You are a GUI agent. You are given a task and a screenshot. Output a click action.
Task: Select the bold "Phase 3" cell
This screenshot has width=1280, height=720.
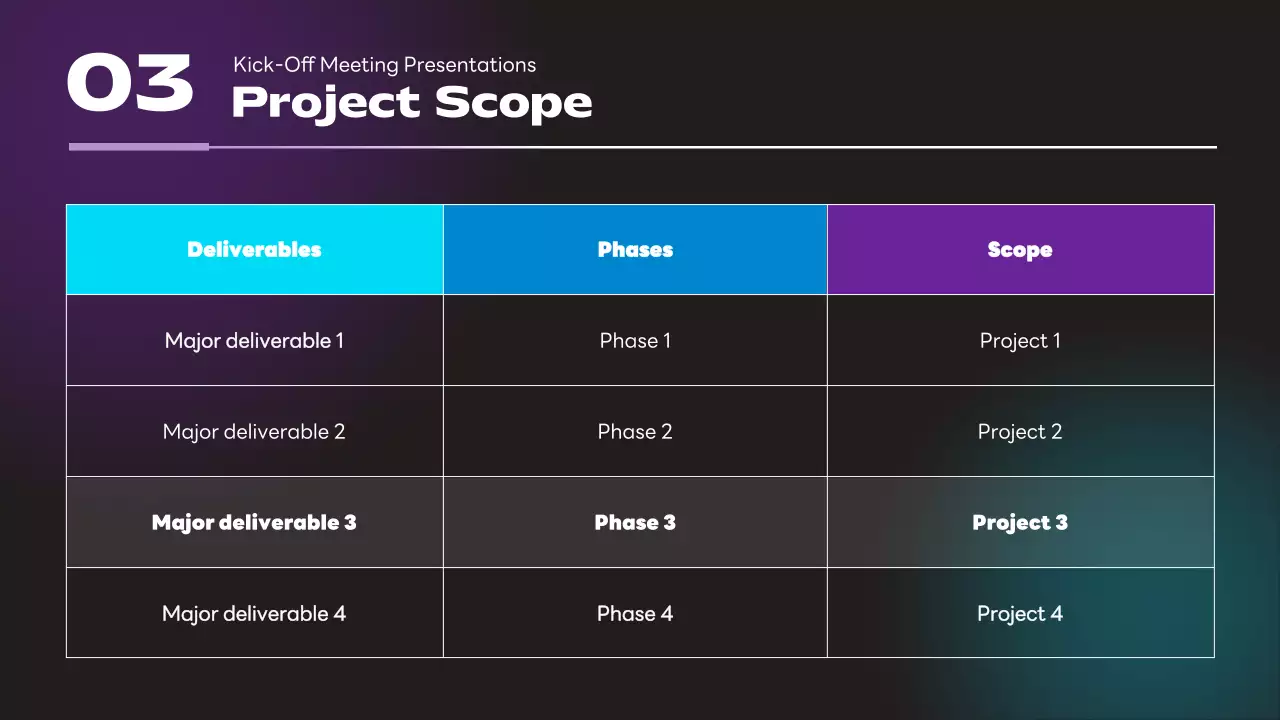(x=635, y=522)
